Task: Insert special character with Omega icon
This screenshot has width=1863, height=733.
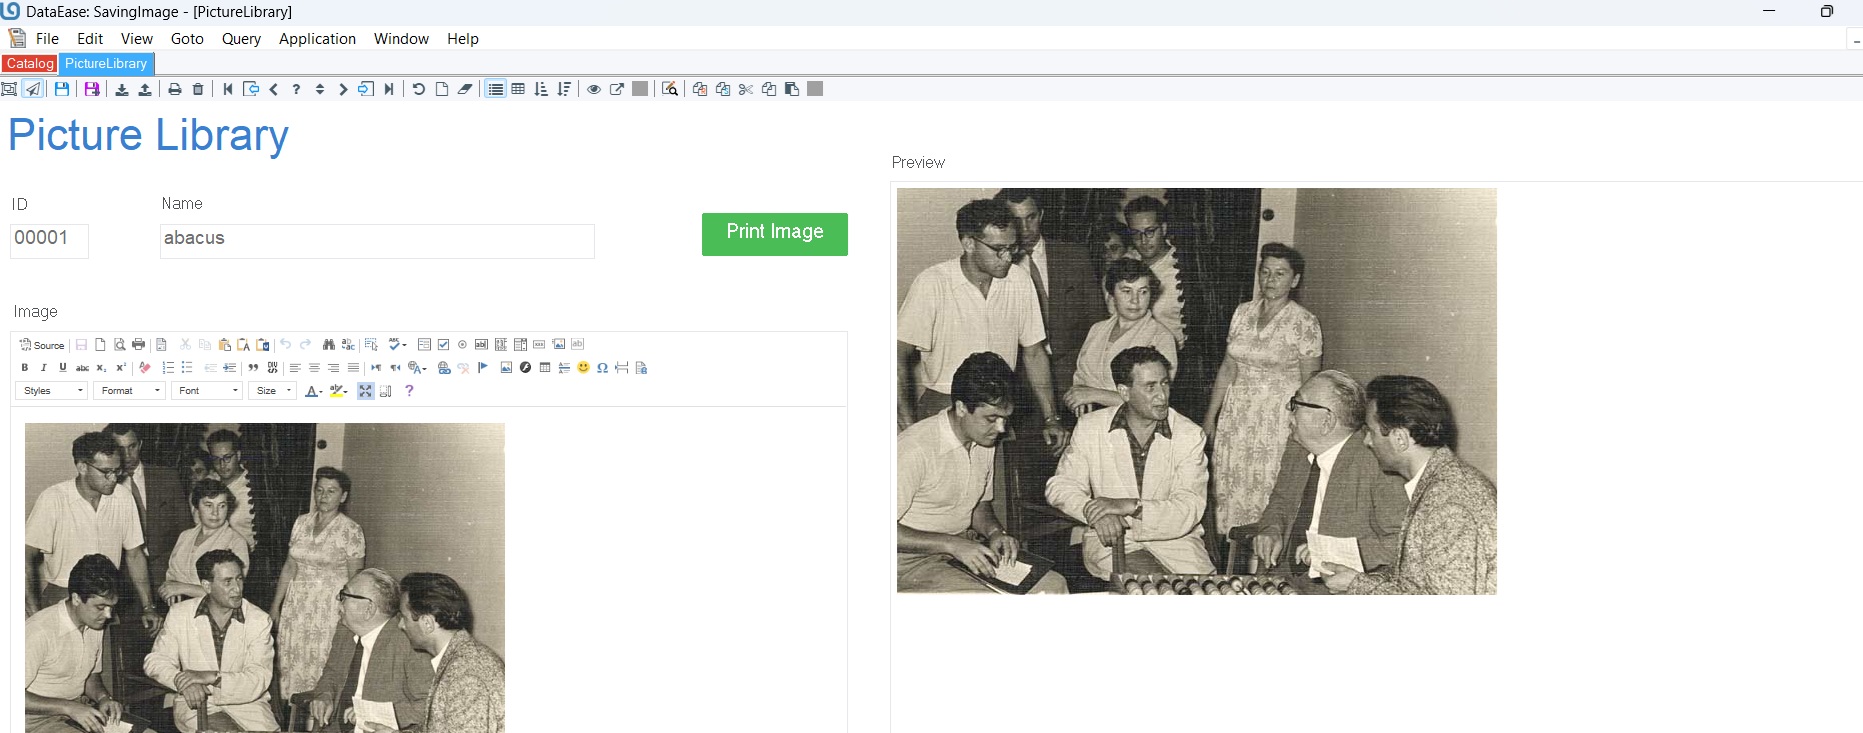Action: tap(602, 368)
